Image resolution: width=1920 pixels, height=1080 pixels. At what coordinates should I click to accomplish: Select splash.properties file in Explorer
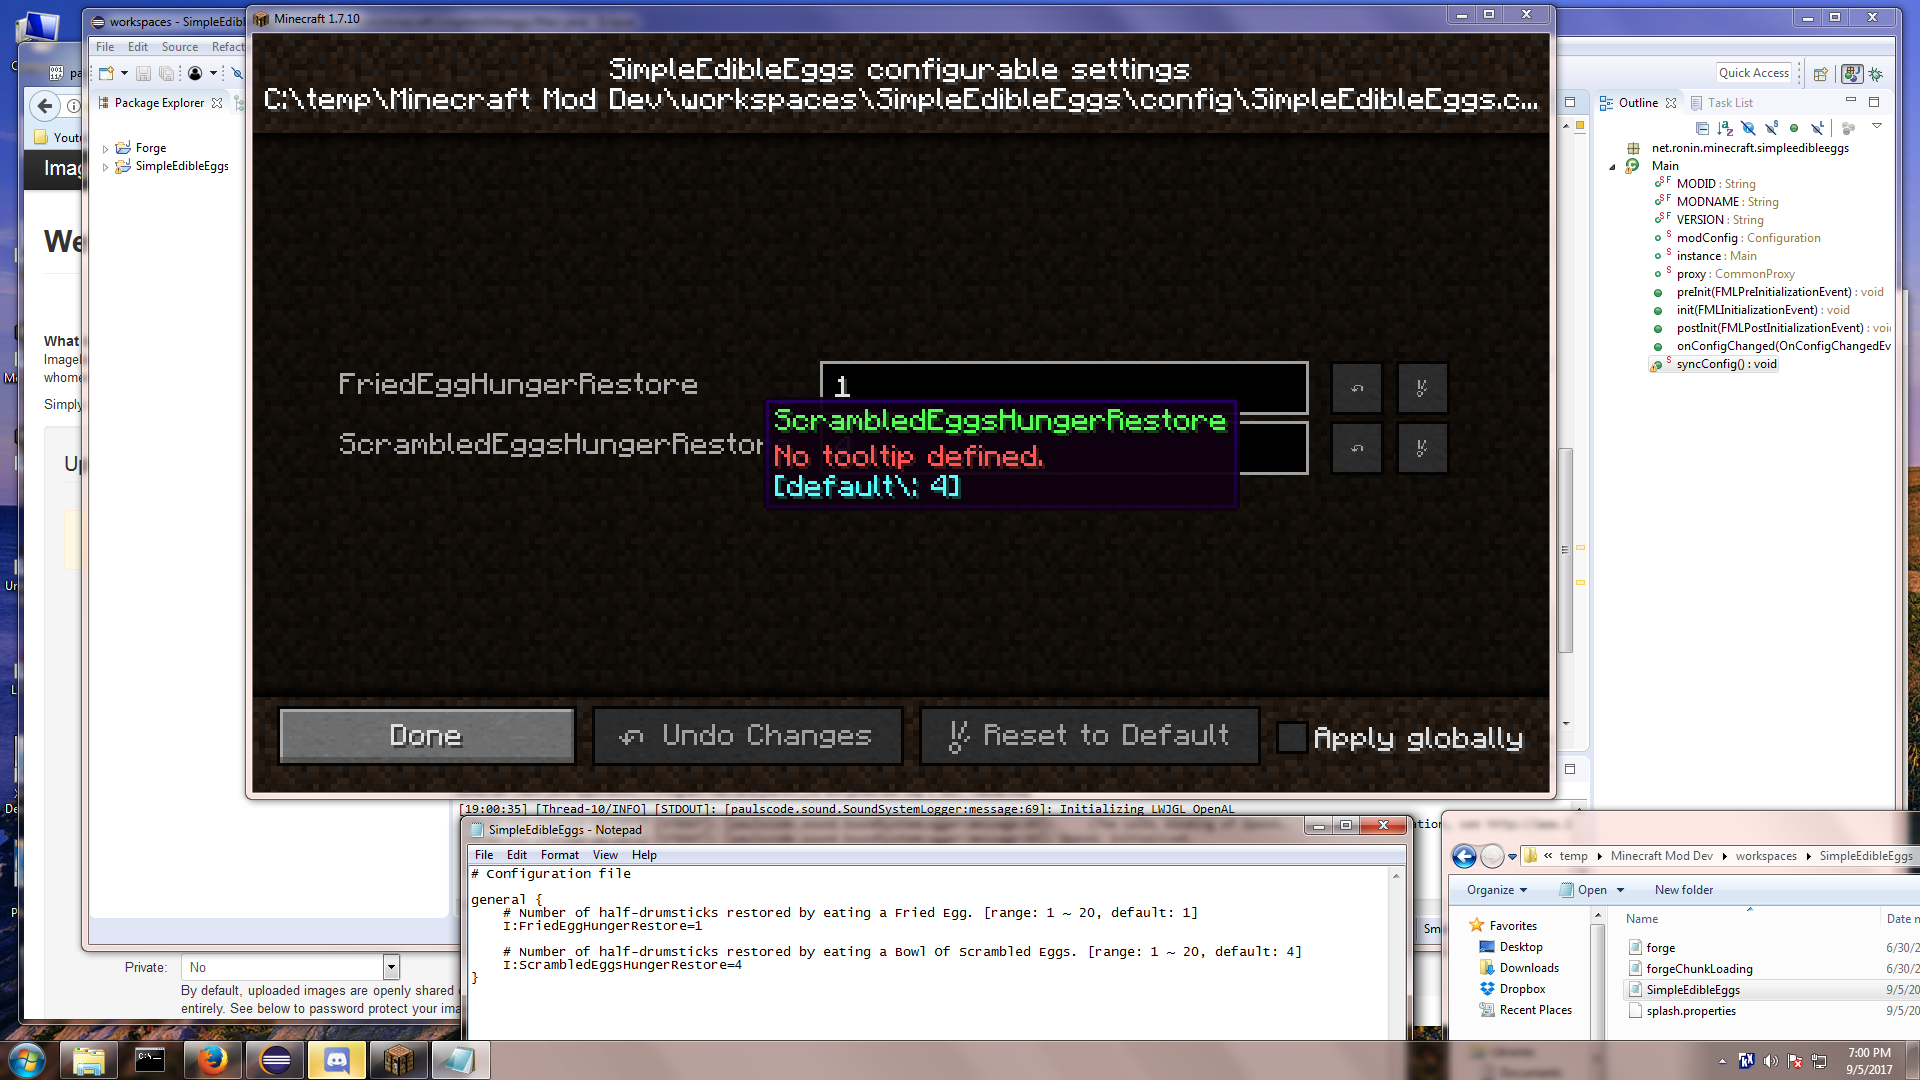[1690, 1011]
